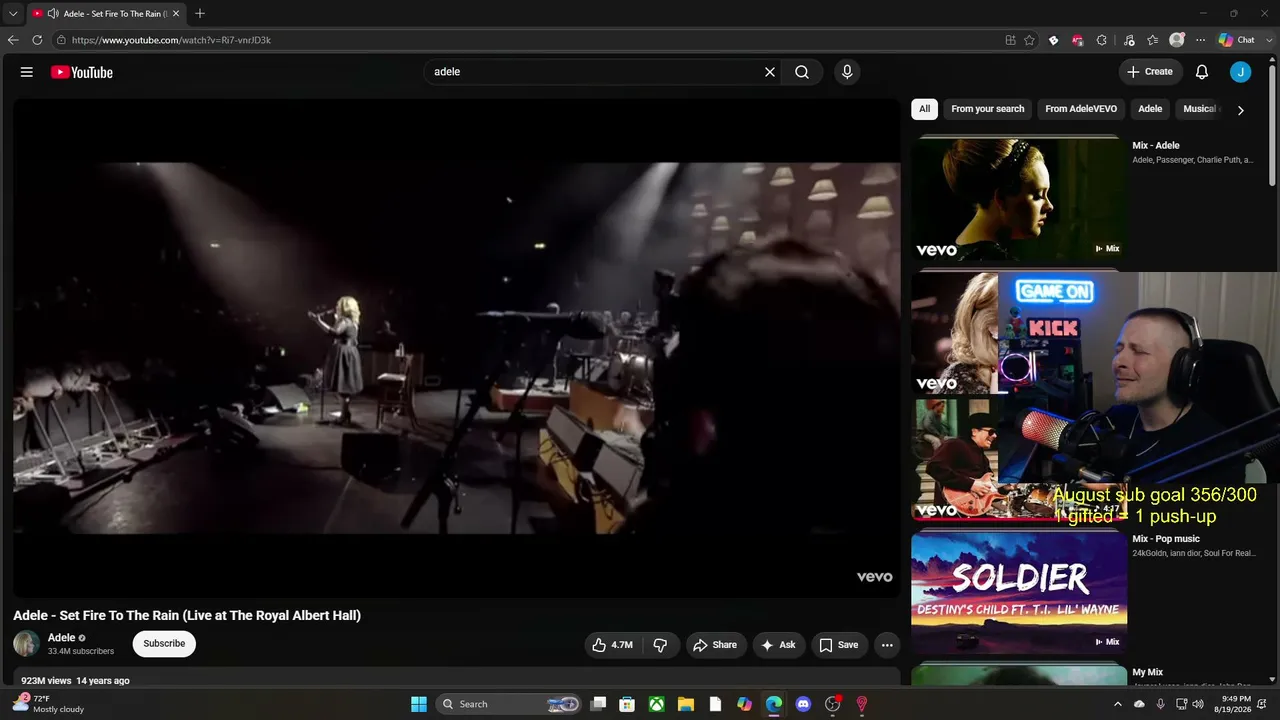Open the YouTube guide hamburger menu
Screen dimensions: 1280x720
[27, 72]
